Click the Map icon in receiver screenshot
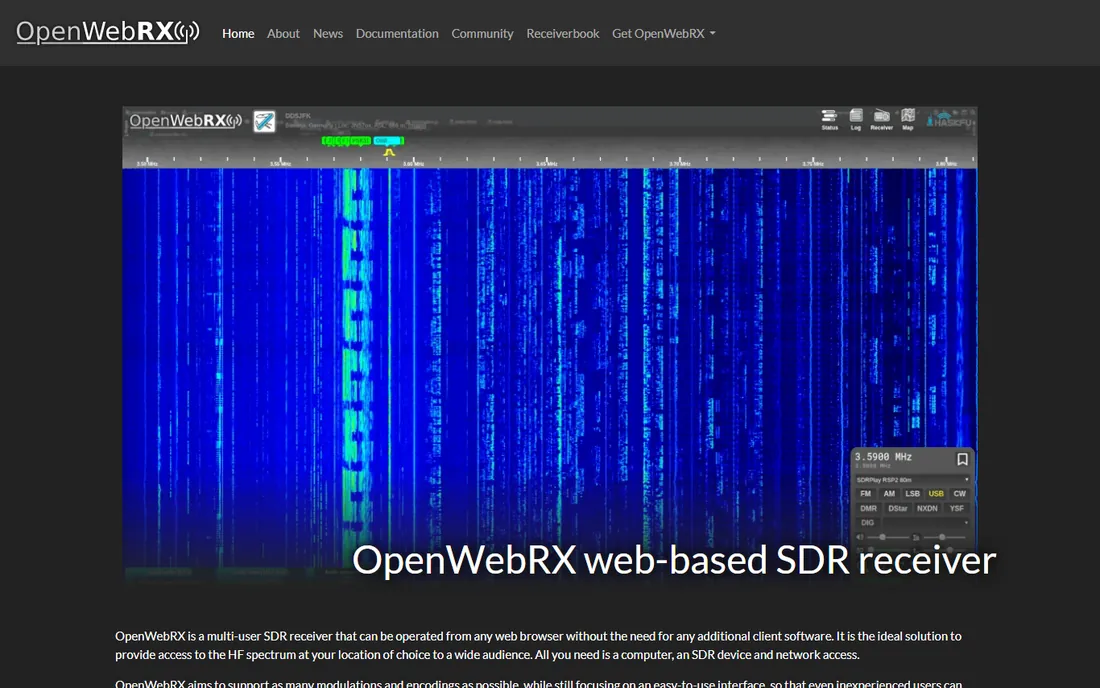1100x688 pixels. [x=908, y=119]
